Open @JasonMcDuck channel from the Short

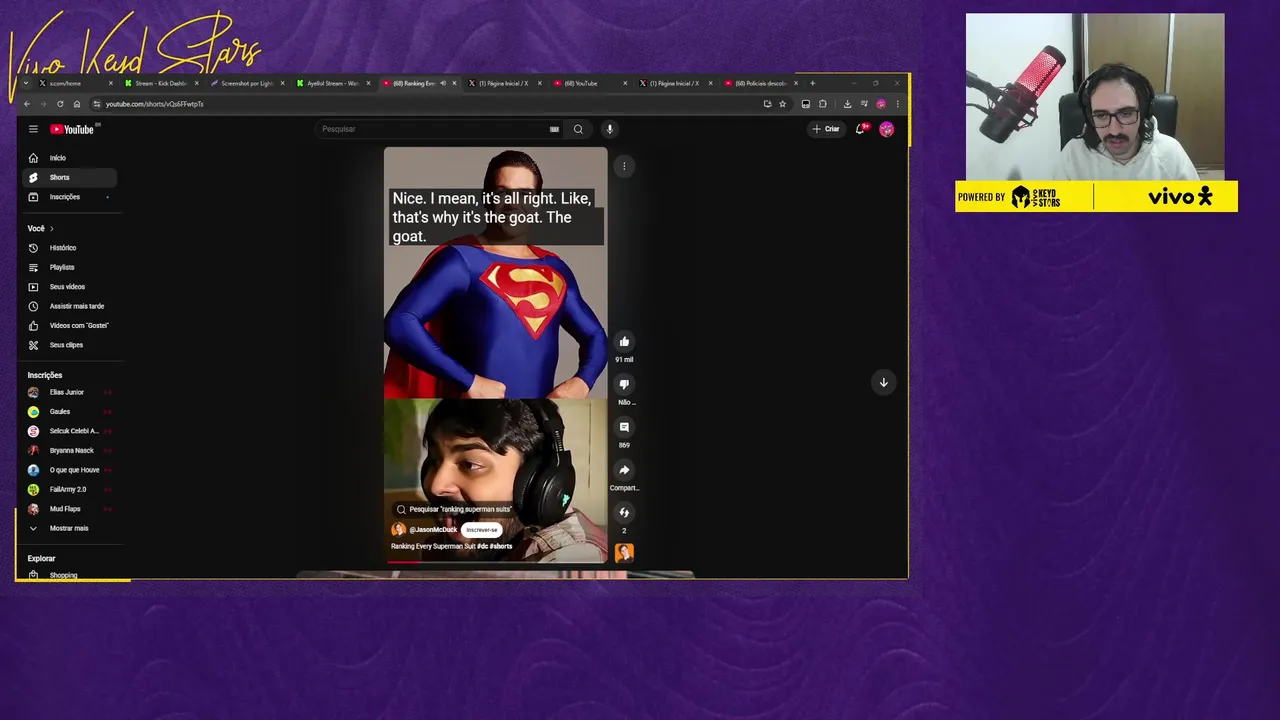[x=433, y=530]
